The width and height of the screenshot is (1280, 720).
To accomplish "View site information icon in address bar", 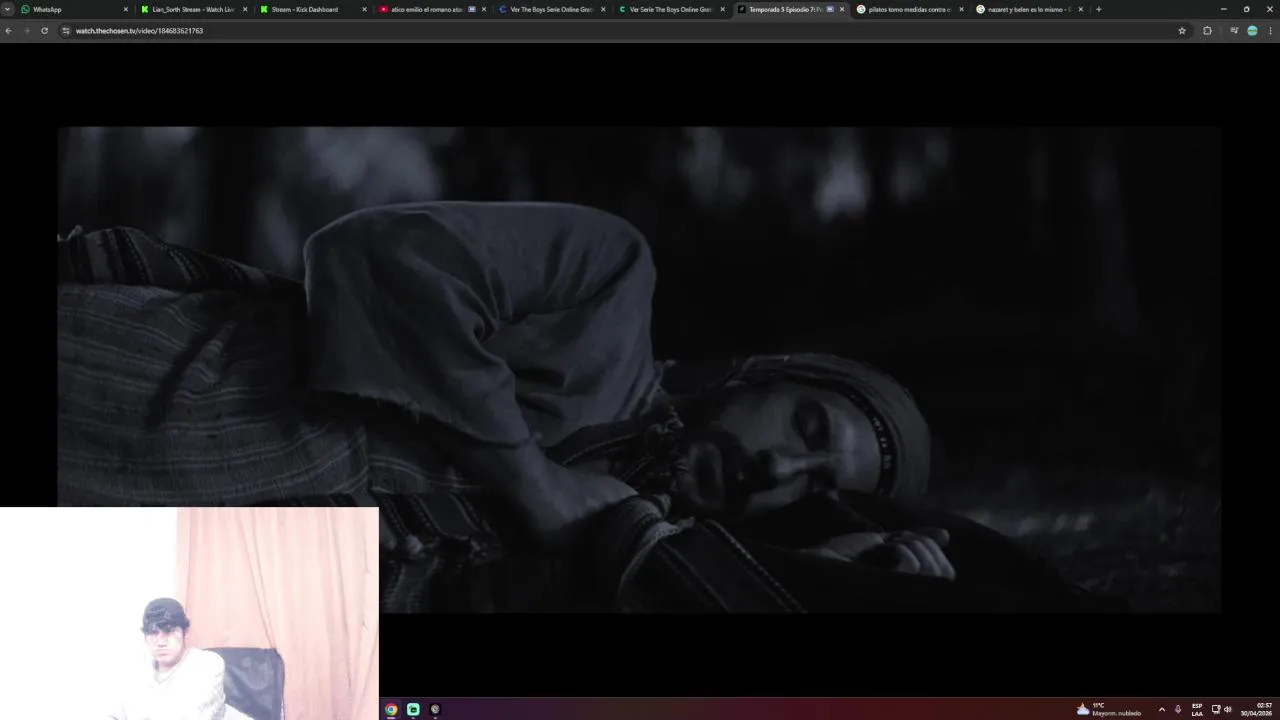I will [66, 31].
